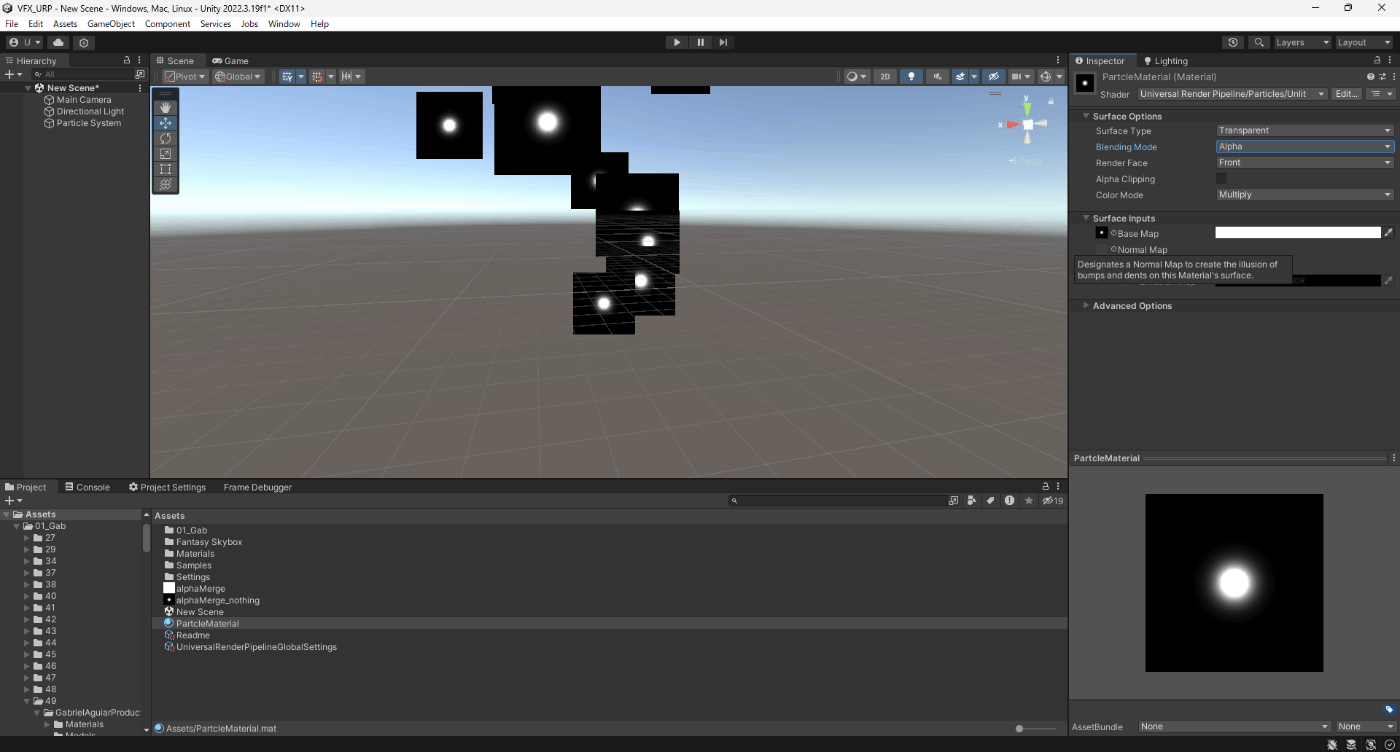Open the global Search magnifier icon
The image size is (1400, 752).
(x=1259, y=42)
